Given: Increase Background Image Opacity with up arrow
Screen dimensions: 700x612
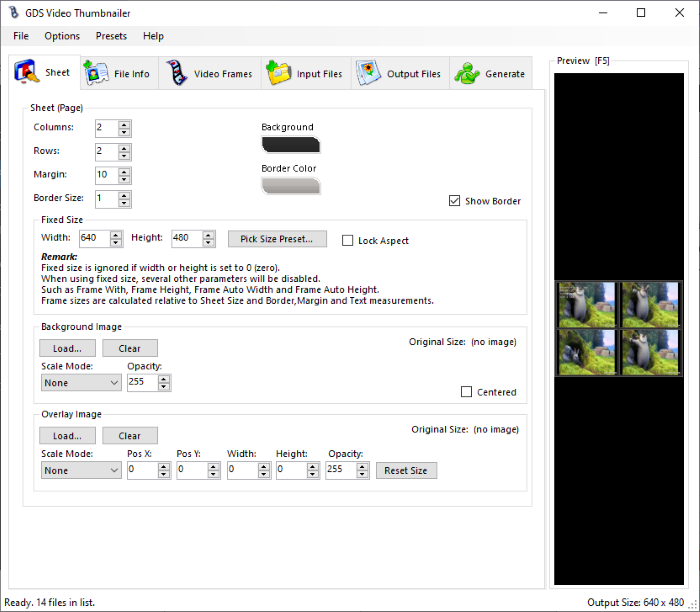Looking at the screenshot, I should (164, 379).
